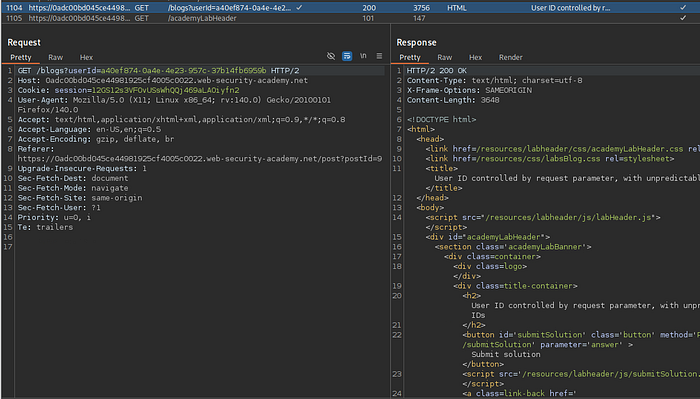Click the status code 101 in row 1105

368,18
